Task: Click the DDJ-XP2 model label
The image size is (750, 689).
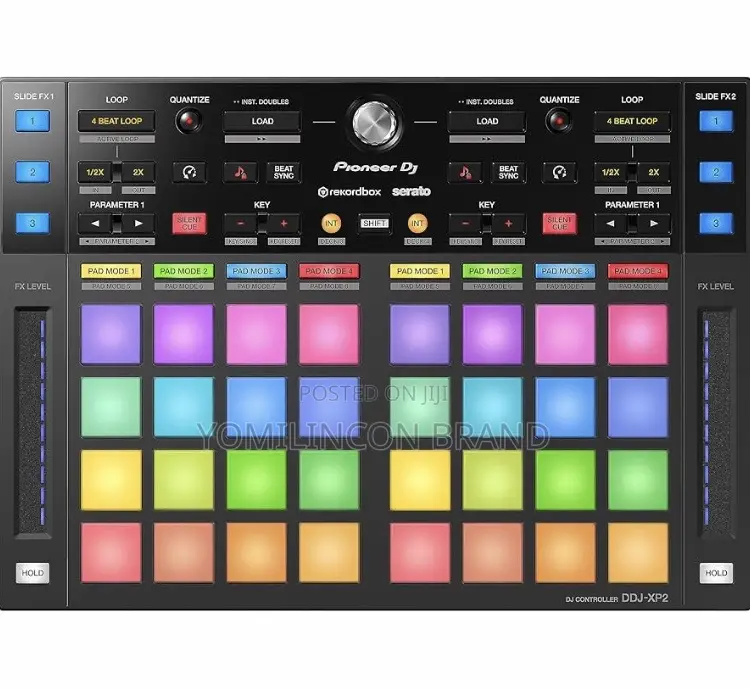Action: (644, 598)
